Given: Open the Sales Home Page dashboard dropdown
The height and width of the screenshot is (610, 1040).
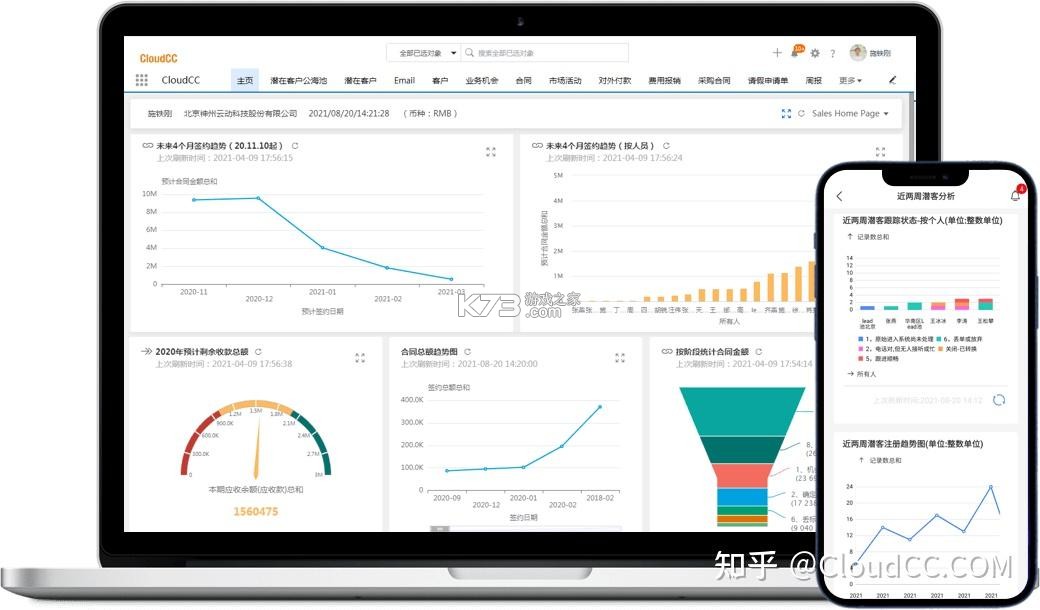Looking at the screenshot, I should [850, 113].
